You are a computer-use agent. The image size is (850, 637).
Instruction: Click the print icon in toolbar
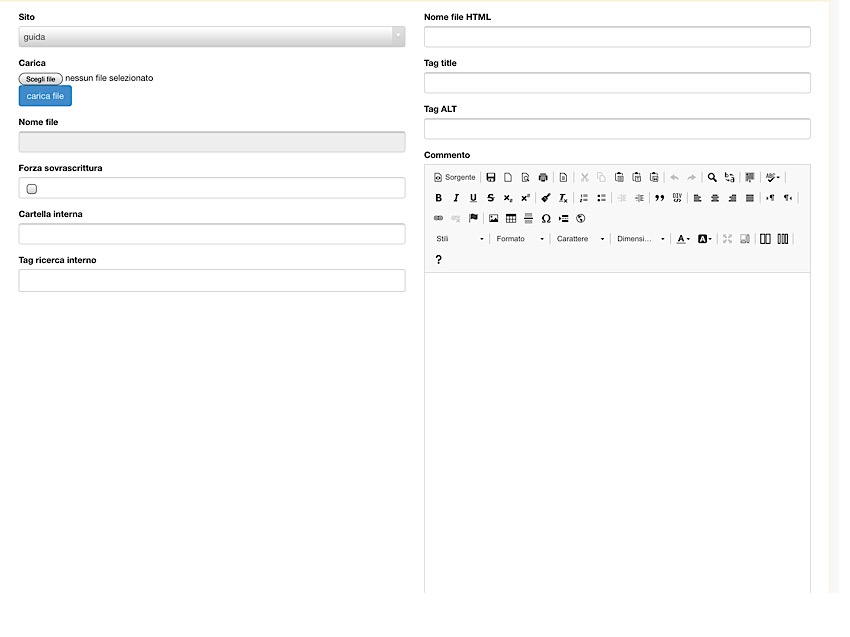543,177
